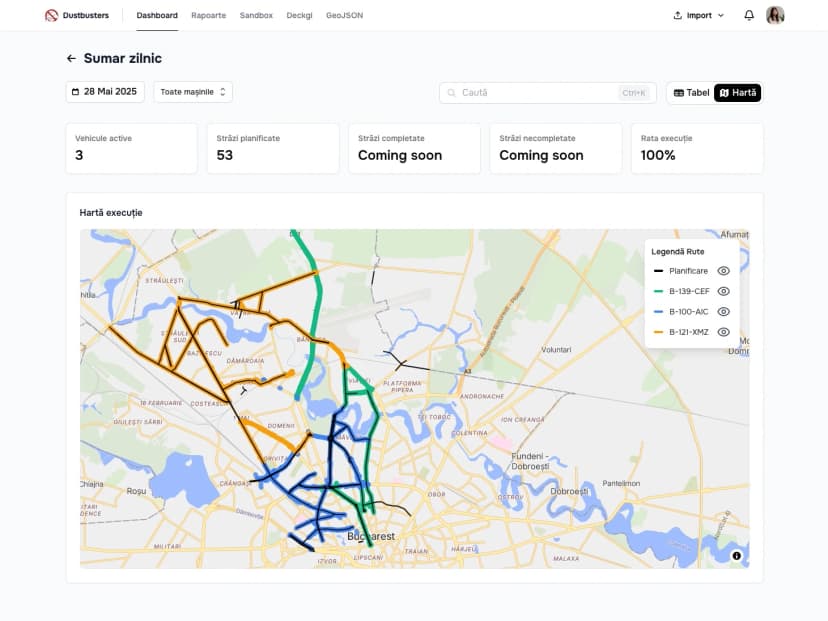This screenshot has height=621, width=828.
Task: Open the Toate mașinile vehicle selector
Action: click(192, 91)
